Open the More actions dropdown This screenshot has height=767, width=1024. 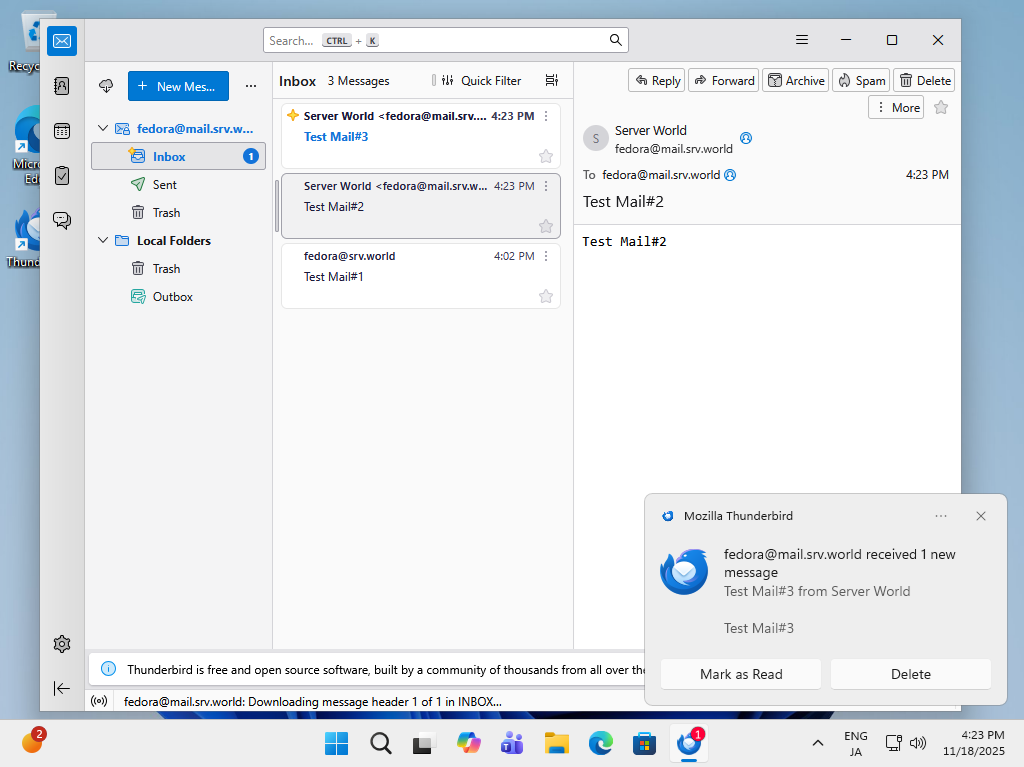tap(896, 107)
